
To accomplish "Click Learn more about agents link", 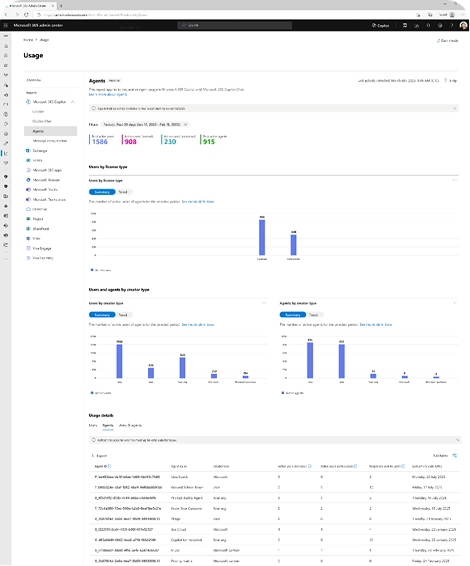I will (108, 94).
